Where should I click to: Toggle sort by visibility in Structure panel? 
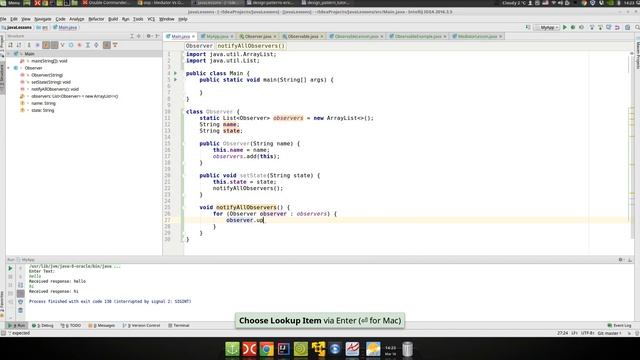coord(11,45)
